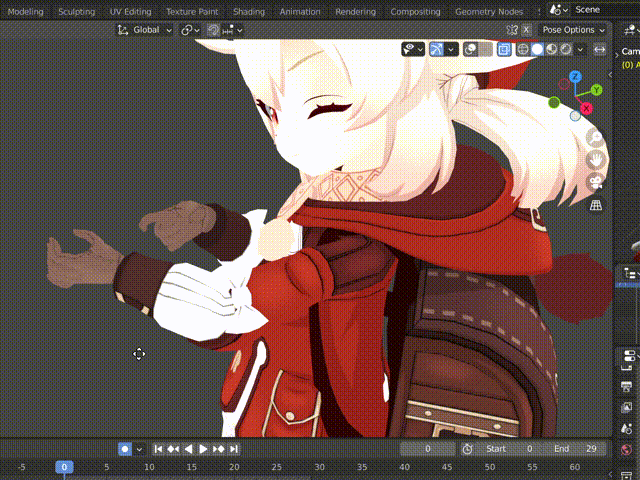Open the viewport shading options dropdown
Viewport: 640px width, 480px height.
point(580,49)
